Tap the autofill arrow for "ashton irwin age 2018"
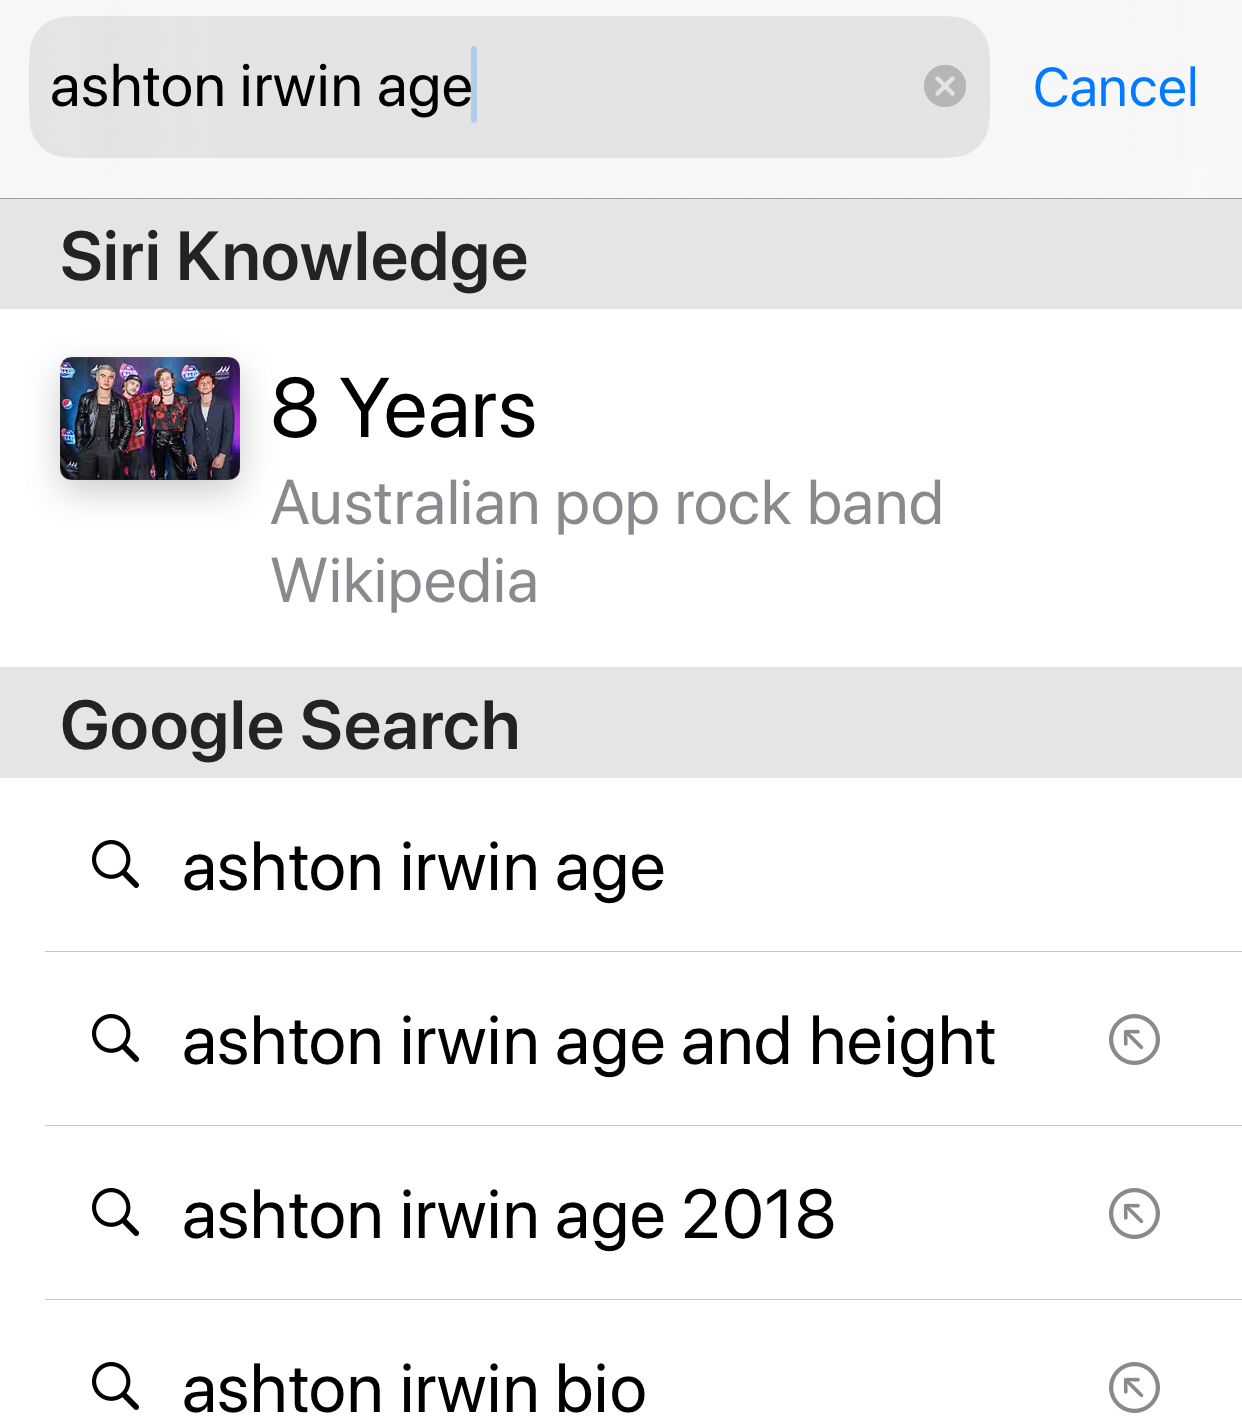 (1135, 1214)
